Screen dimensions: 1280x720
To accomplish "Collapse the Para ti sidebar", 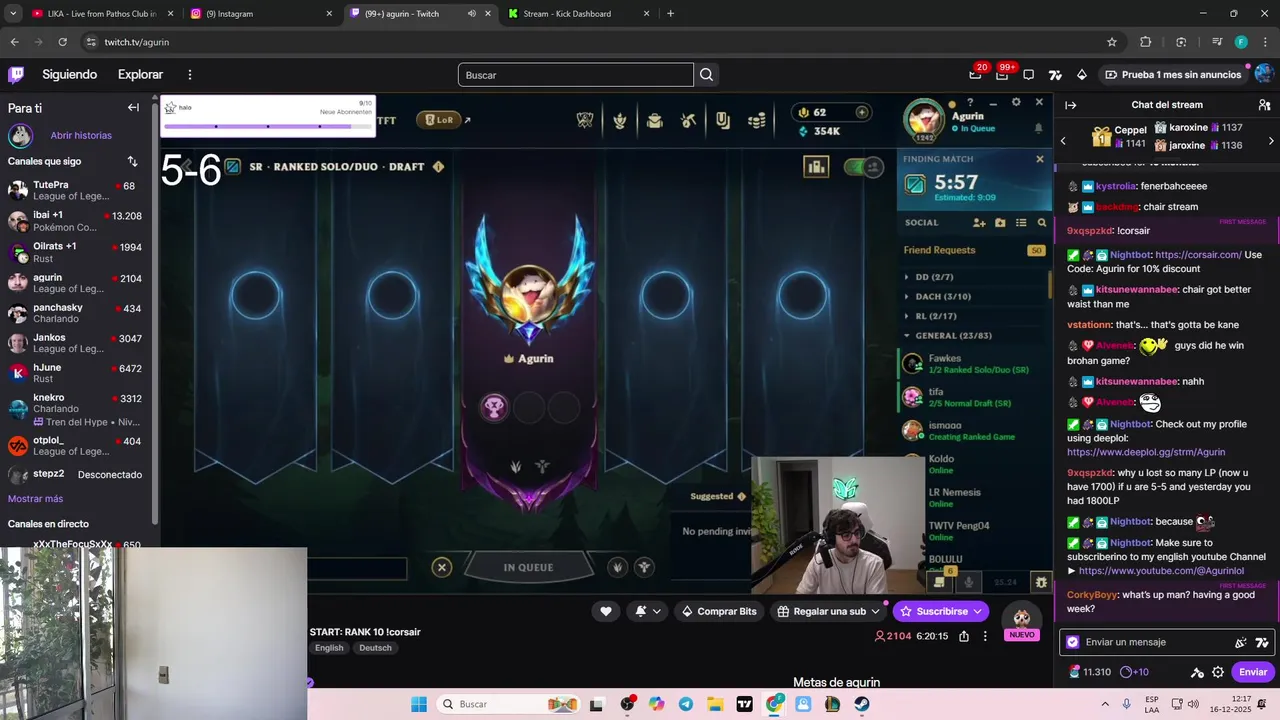I will (x=133, y=107).
